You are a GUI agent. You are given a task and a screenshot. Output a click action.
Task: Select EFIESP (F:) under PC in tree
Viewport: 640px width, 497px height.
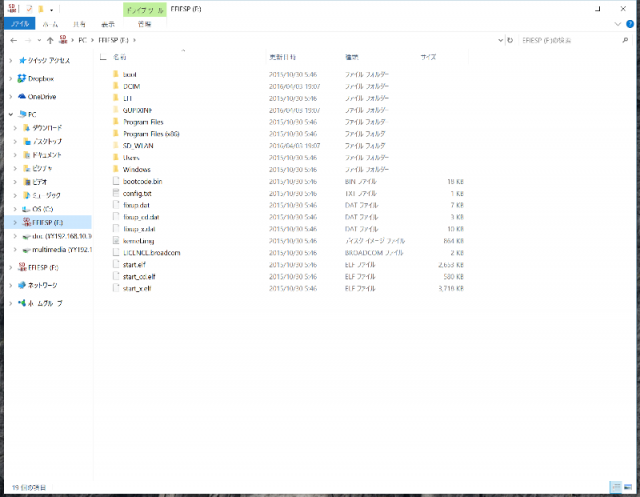point(48,222)
